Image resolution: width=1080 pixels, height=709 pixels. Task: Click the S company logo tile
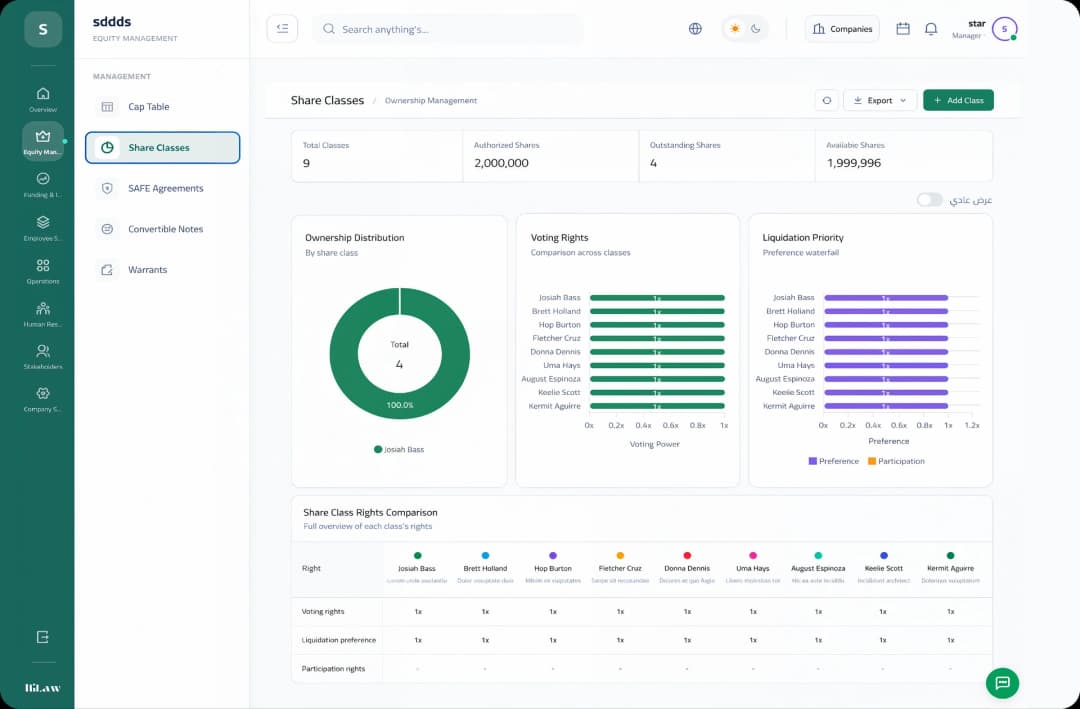[x=43, y=29]
